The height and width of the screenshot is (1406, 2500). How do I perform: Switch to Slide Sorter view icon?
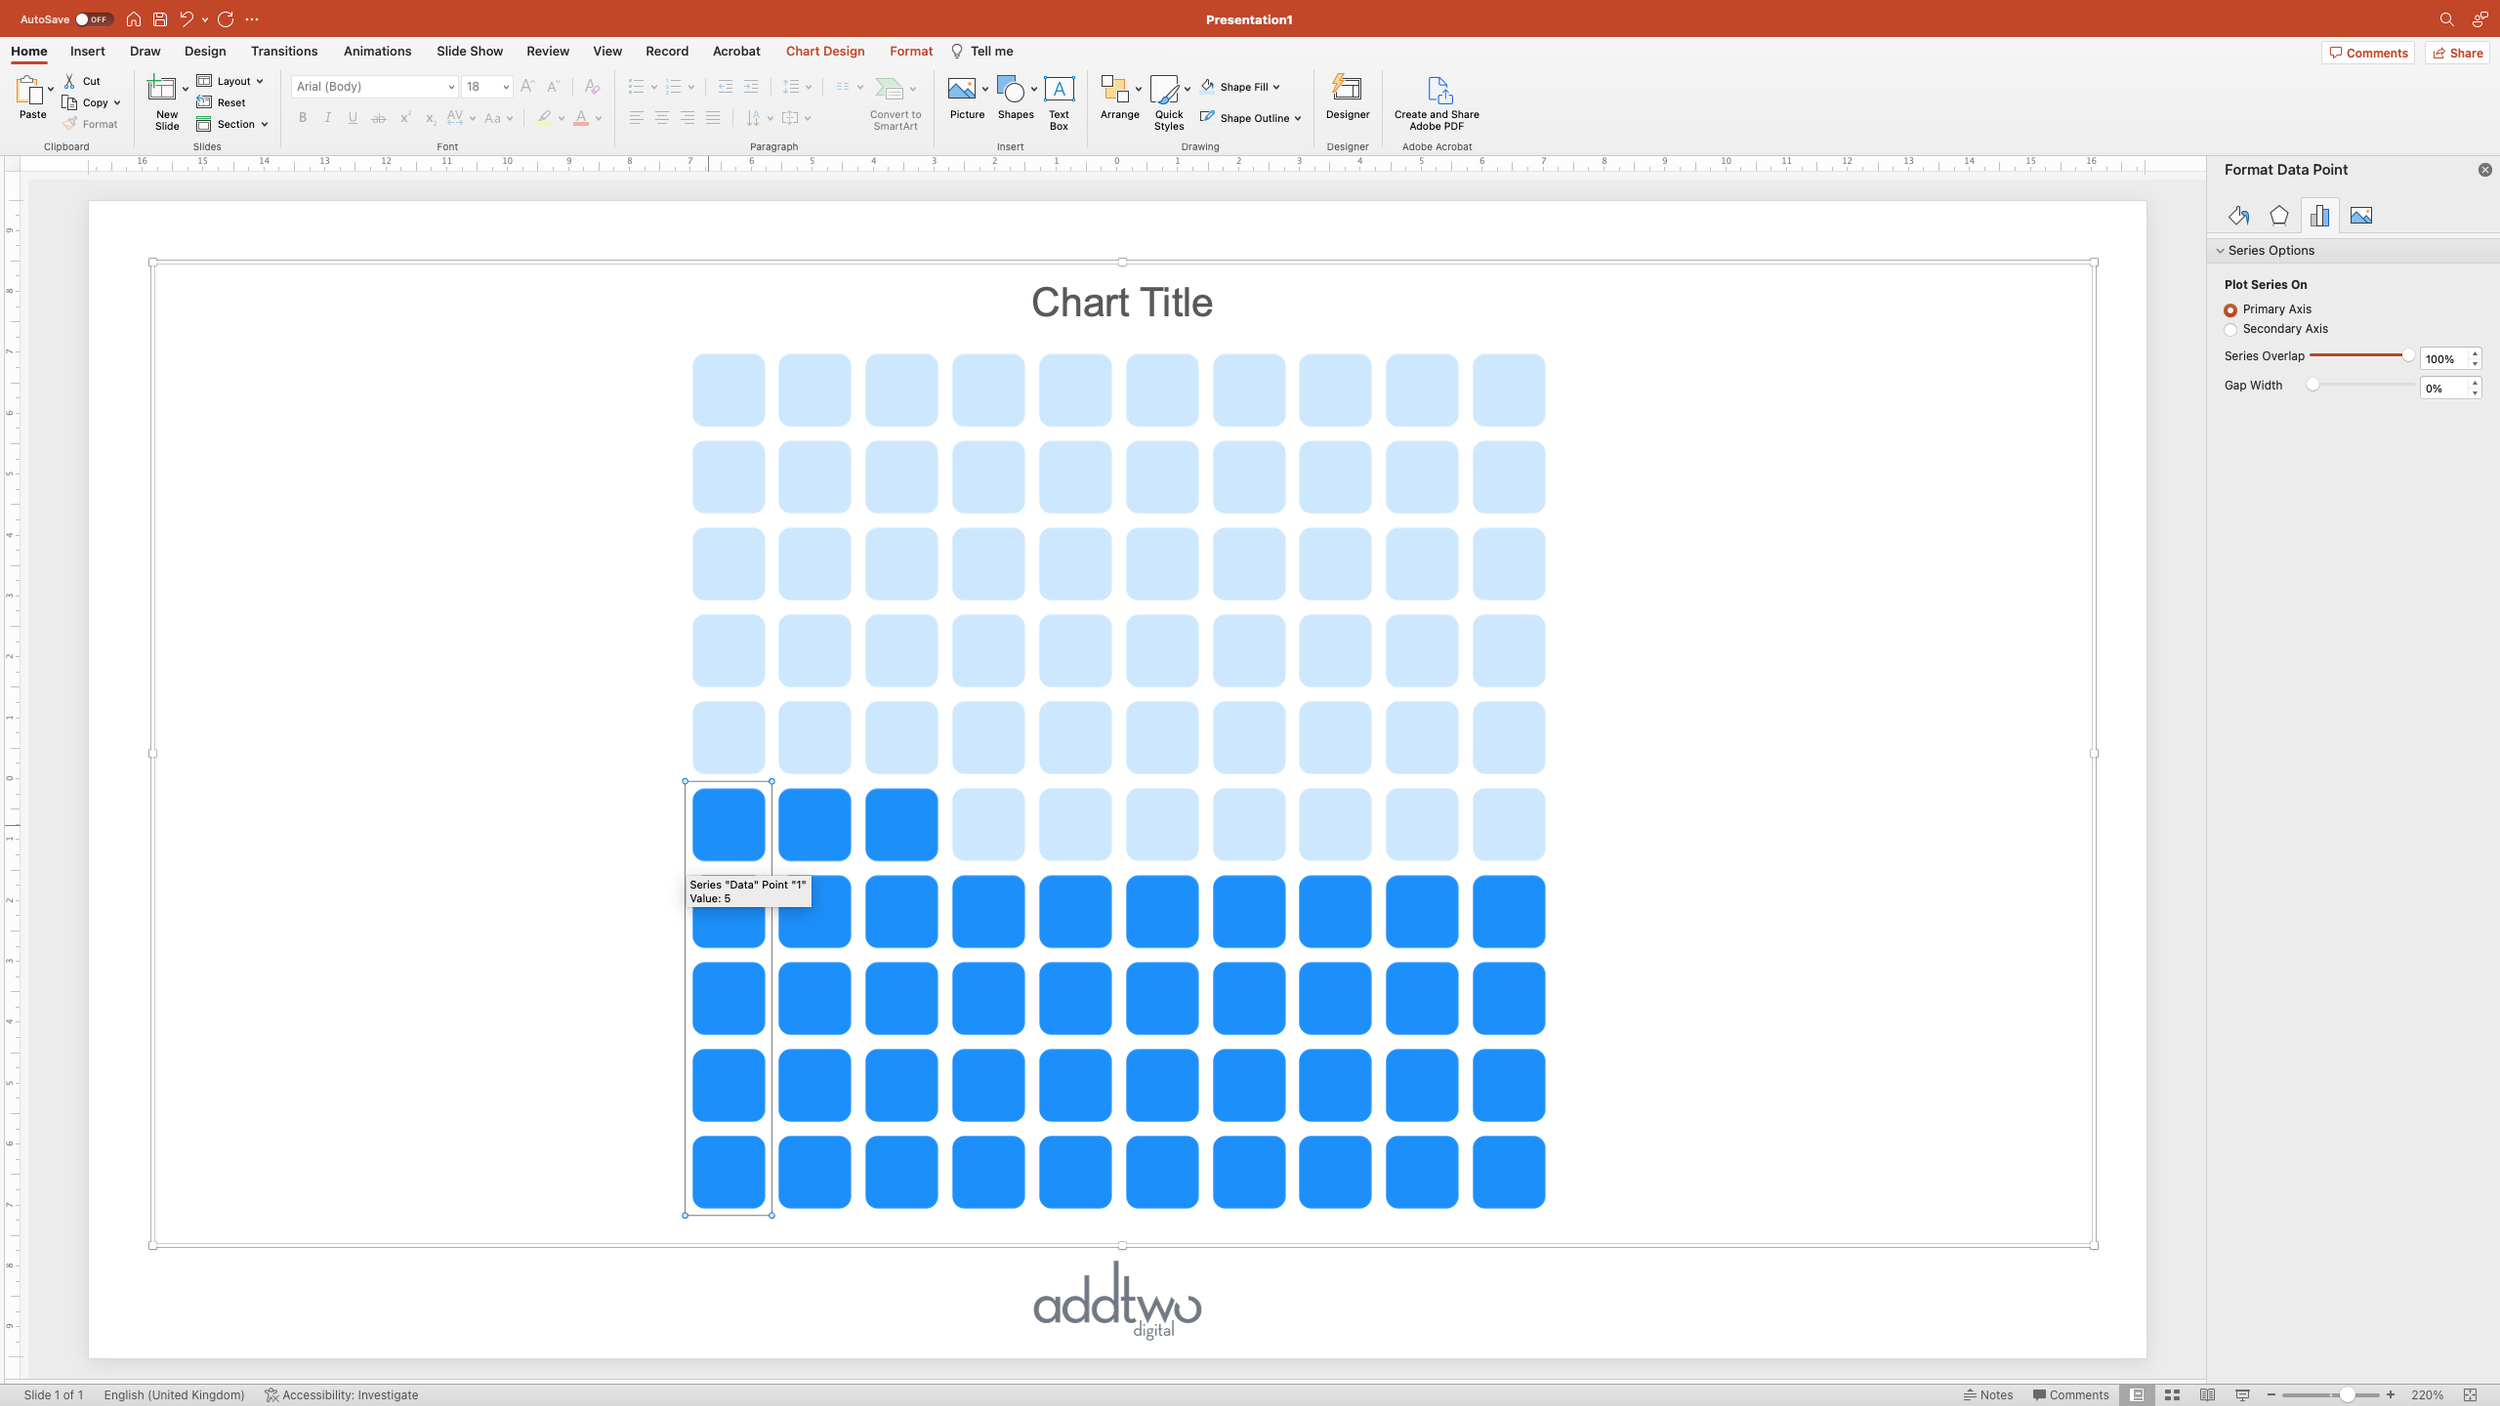click(x=2172, y=1395)
